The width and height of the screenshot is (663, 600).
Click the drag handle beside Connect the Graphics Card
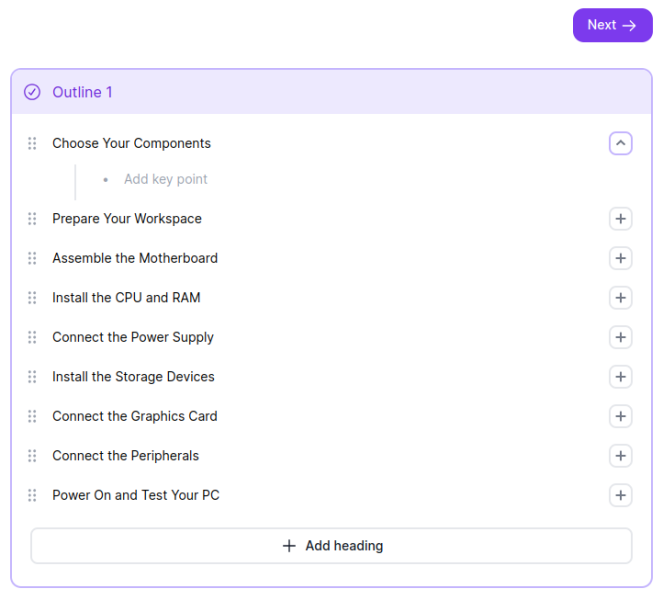point(32,416)
